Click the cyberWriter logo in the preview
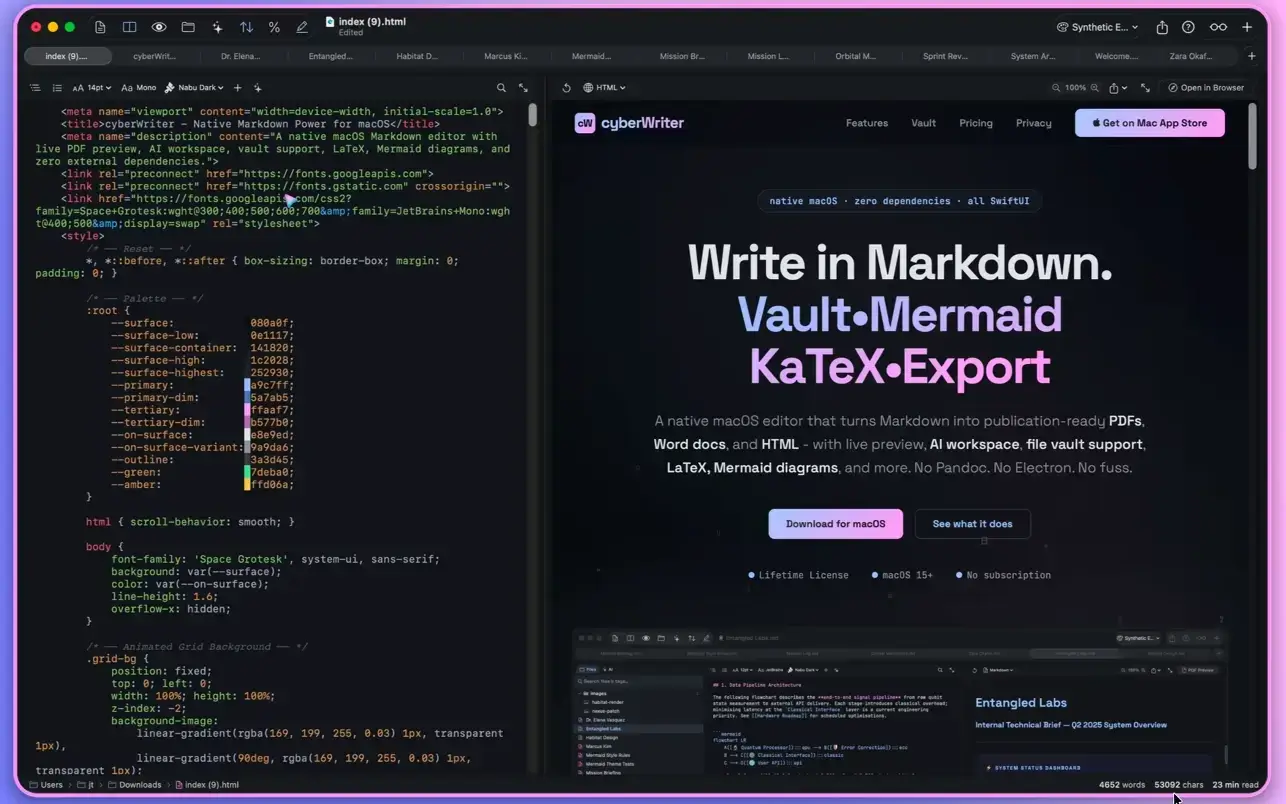Viewport: 1286px width, 804px height. click(629, 123)
